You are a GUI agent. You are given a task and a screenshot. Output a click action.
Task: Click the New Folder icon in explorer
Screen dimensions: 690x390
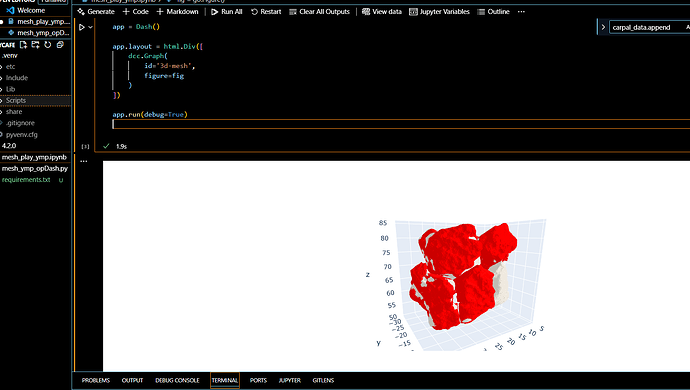click(x=36, y=44)
